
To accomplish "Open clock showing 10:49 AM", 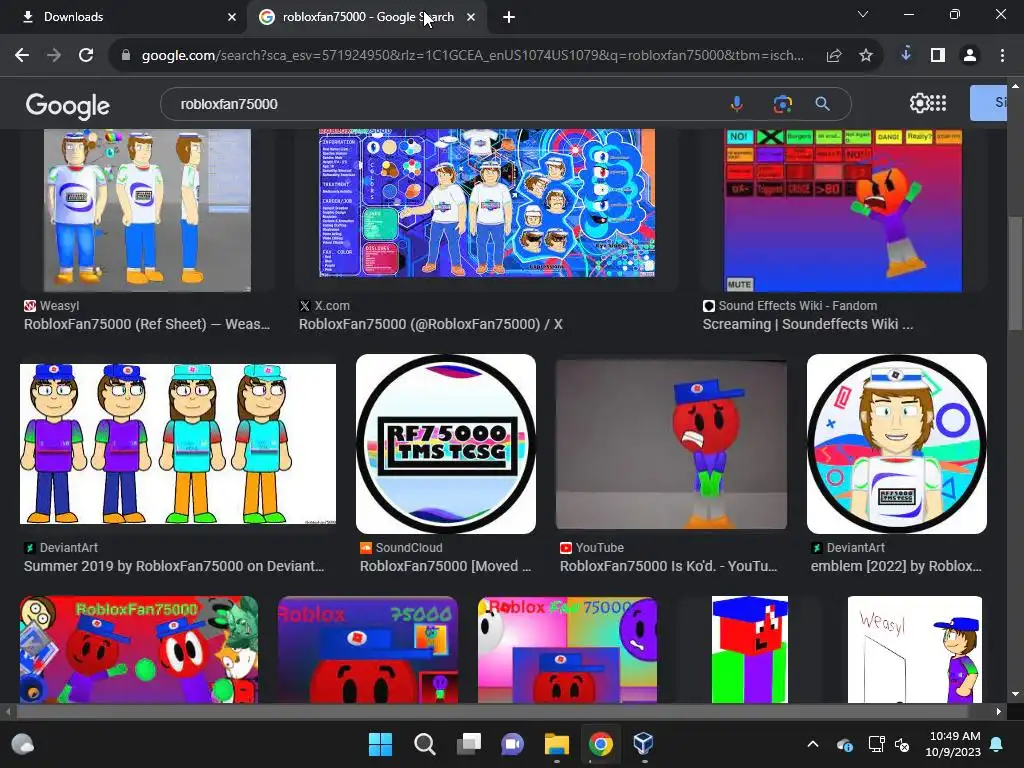I will click(x=953, y=744).
